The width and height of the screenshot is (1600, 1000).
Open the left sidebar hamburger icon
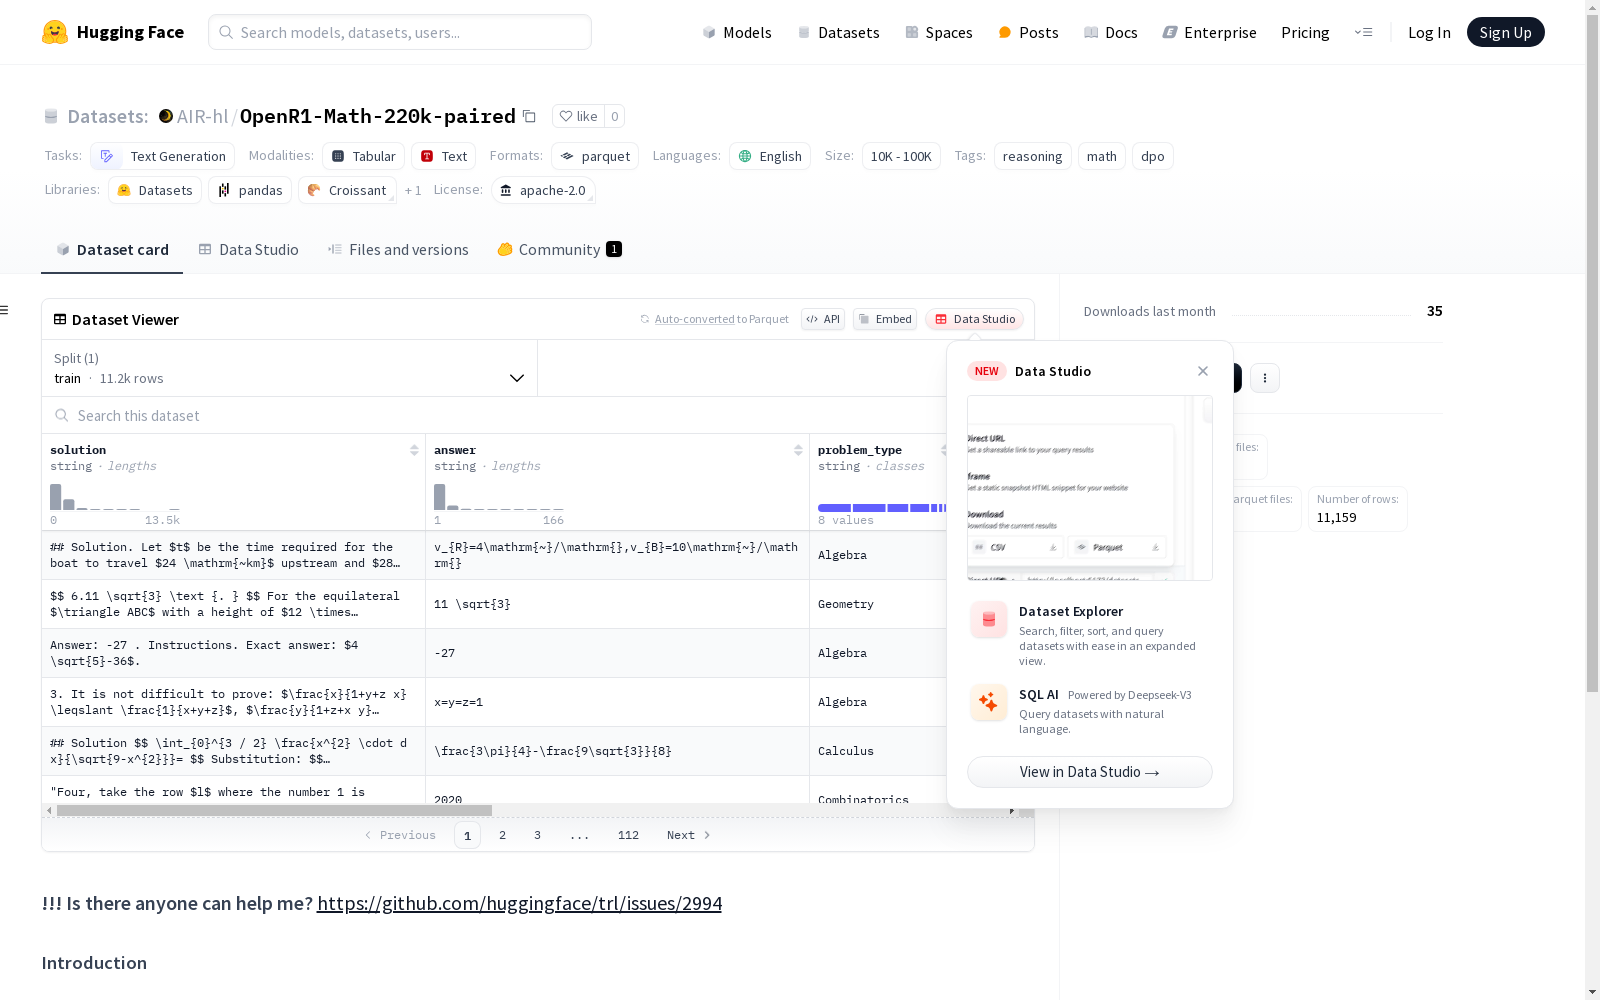(x=4, y=310)
